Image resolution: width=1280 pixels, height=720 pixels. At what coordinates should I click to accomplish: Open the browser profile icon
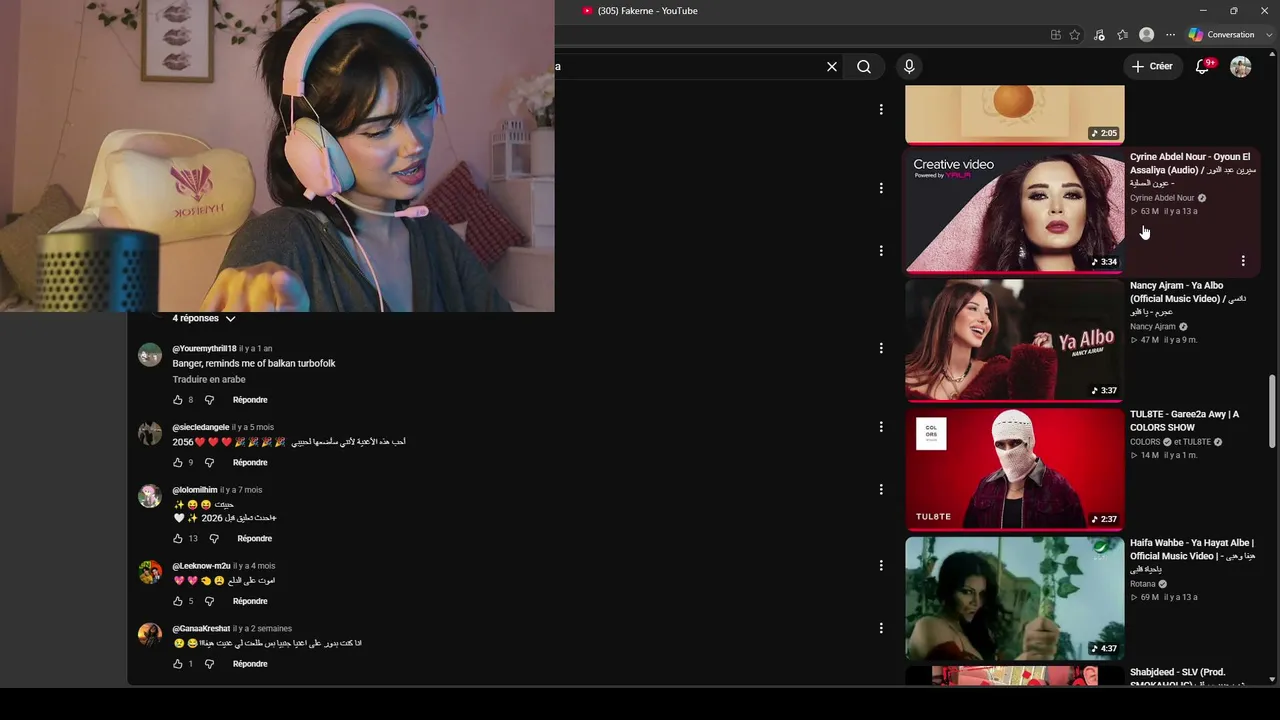click(1147, 35)
